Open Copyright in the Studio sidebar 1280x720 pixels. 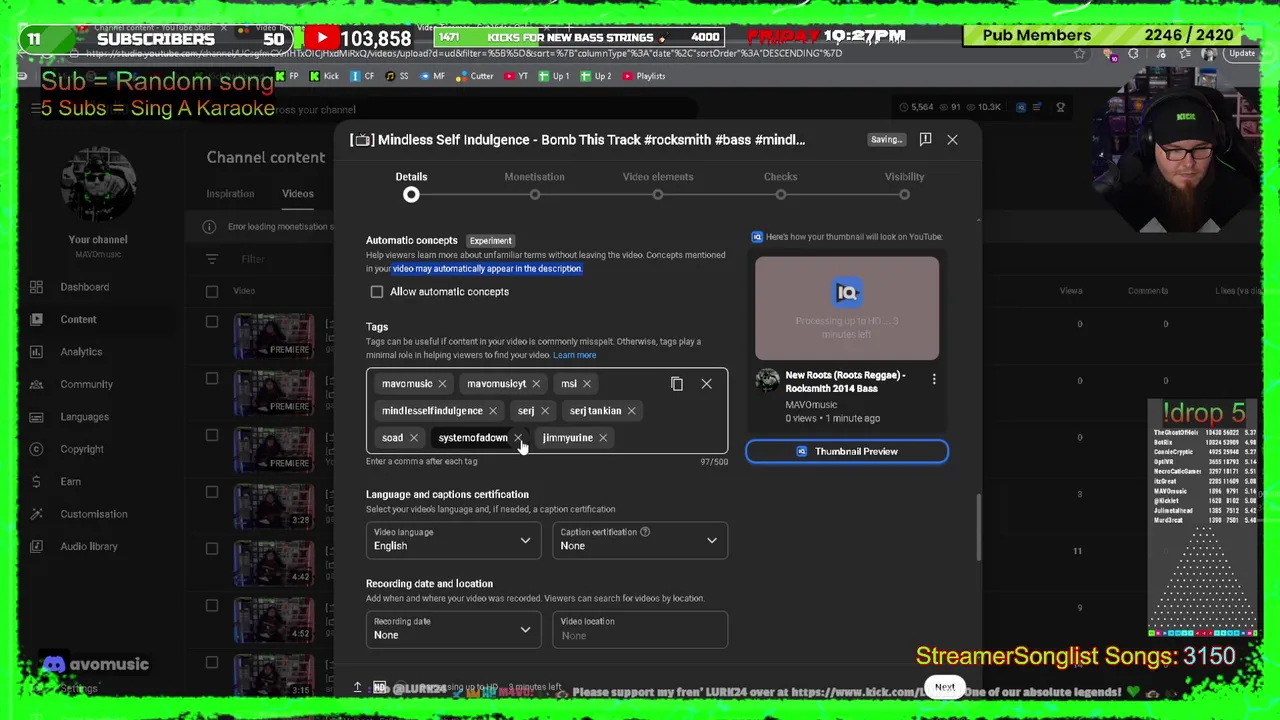(82, 449)
